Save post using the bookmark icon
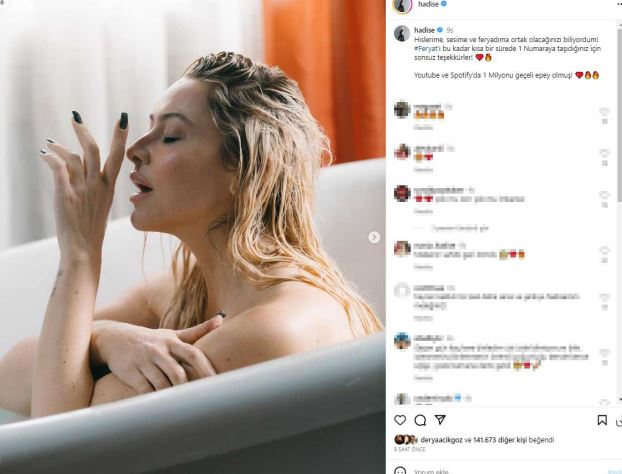The height and width of the screenshot is (474, 622). (602, 420)
